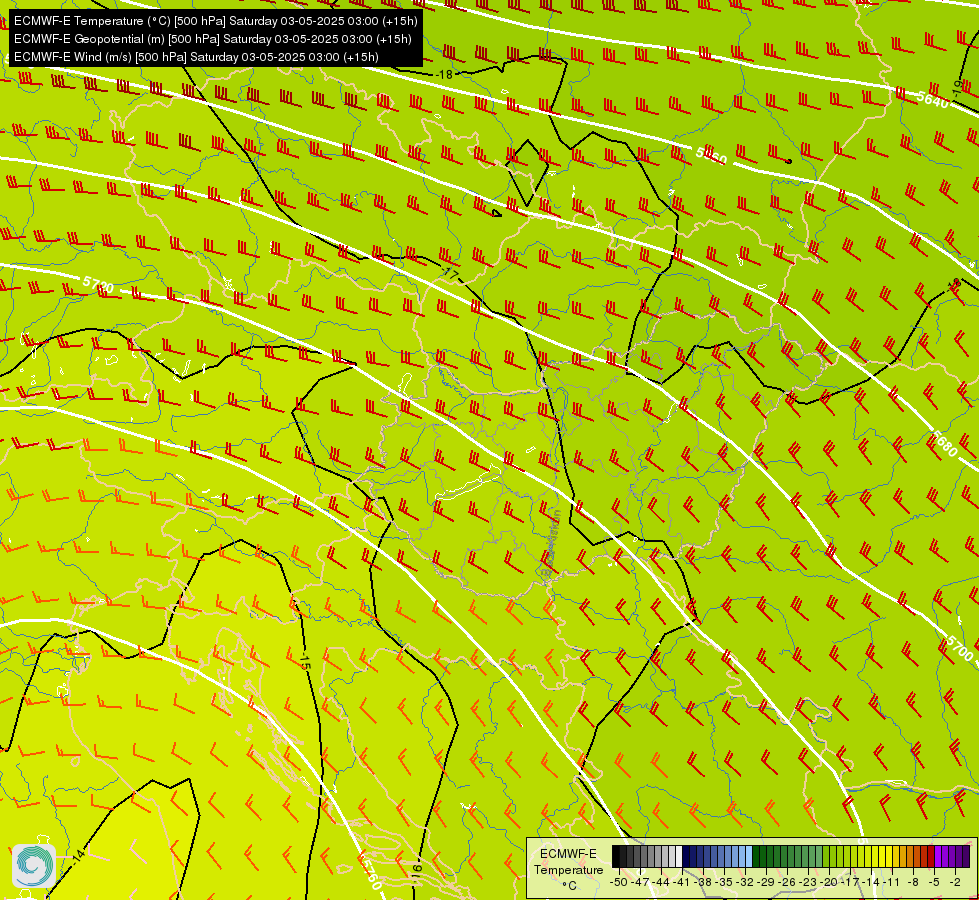Click the white -41 legend swatch
The height and width of the screenshot is (900, 979).
(x=679, y=856)
